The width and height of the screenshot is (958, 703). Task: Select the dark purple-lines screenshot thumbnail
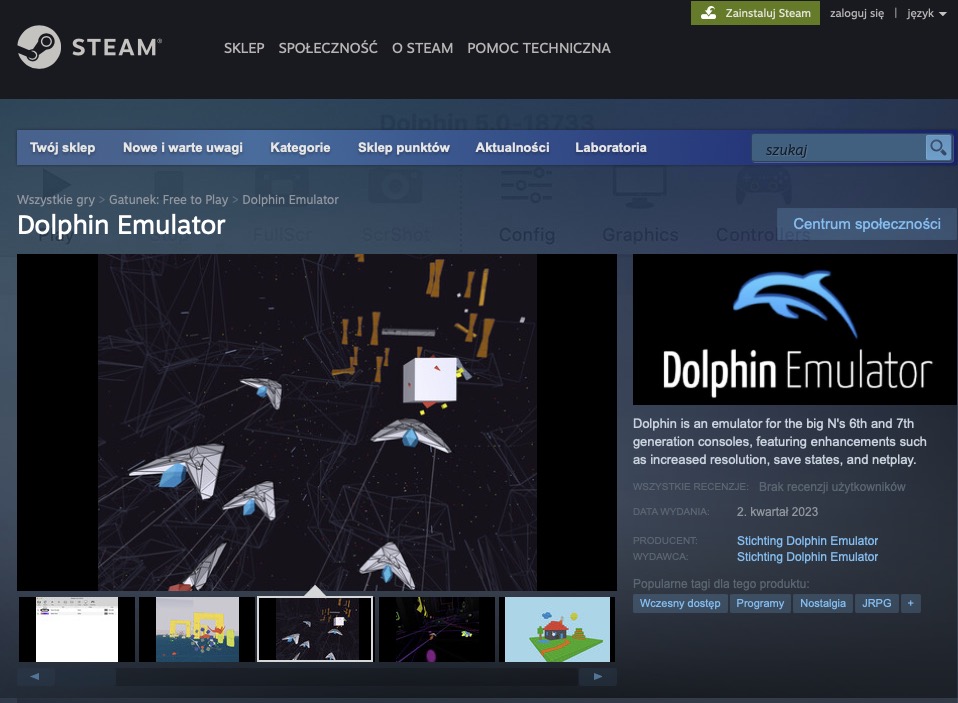437,629
